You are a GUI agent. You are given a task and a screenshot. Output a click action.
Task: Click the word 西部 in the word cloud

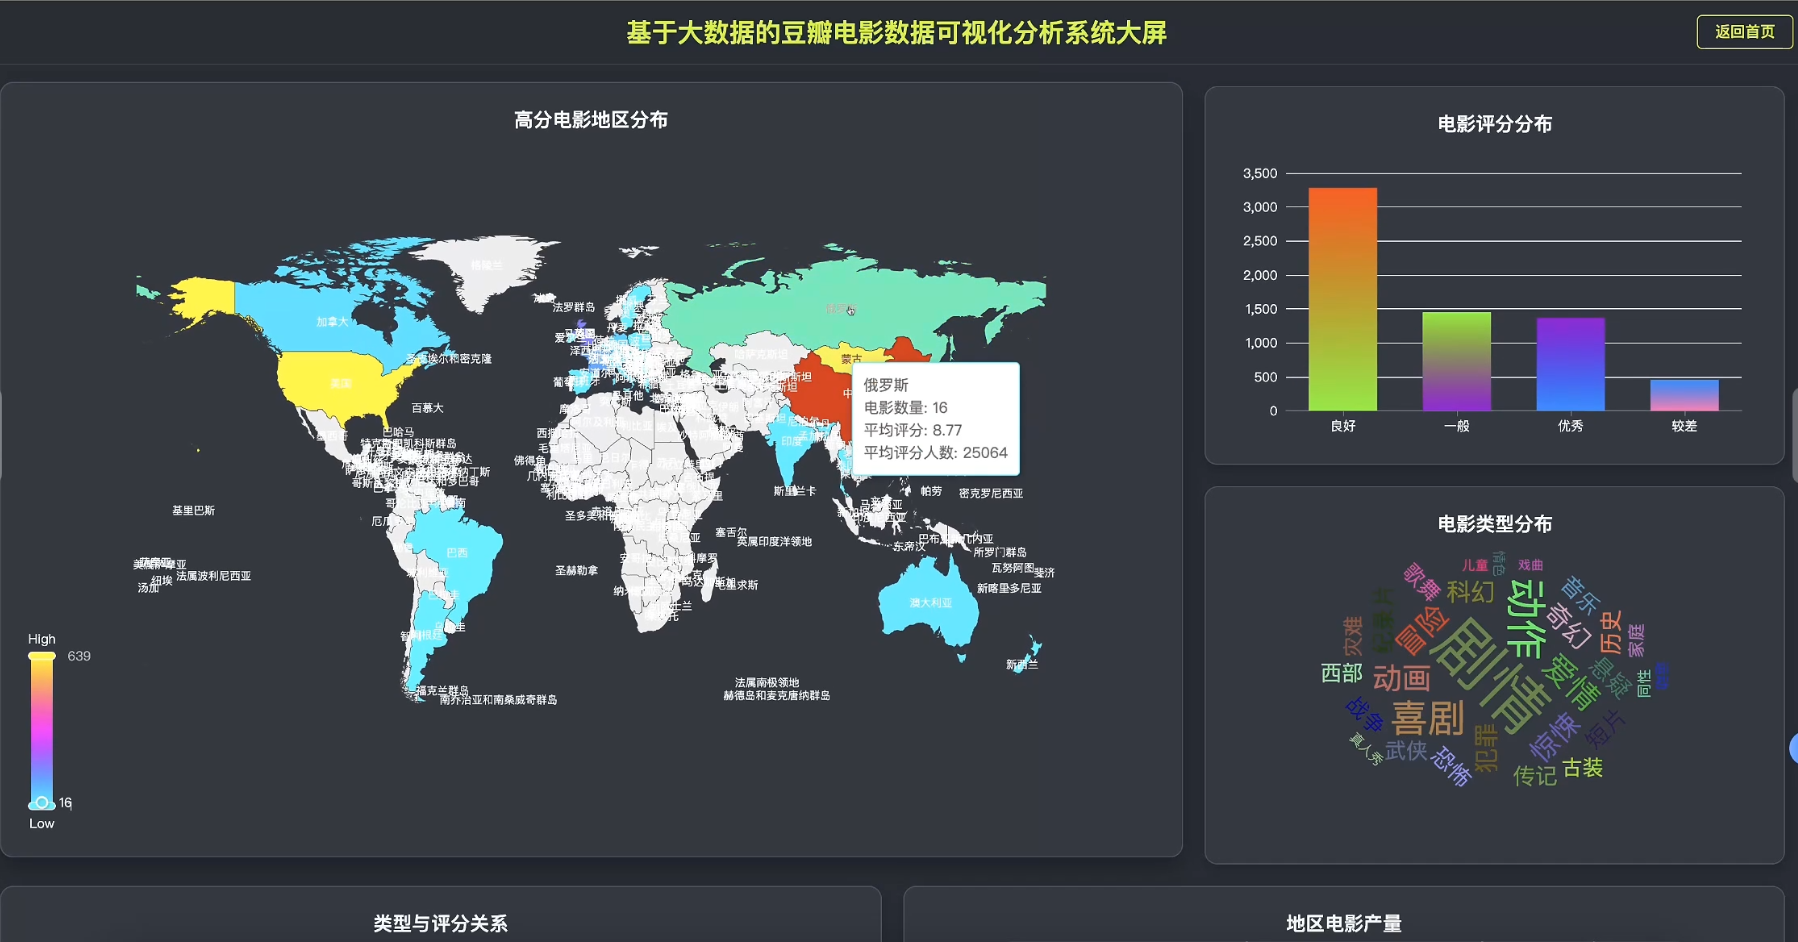coord(1341,673)
